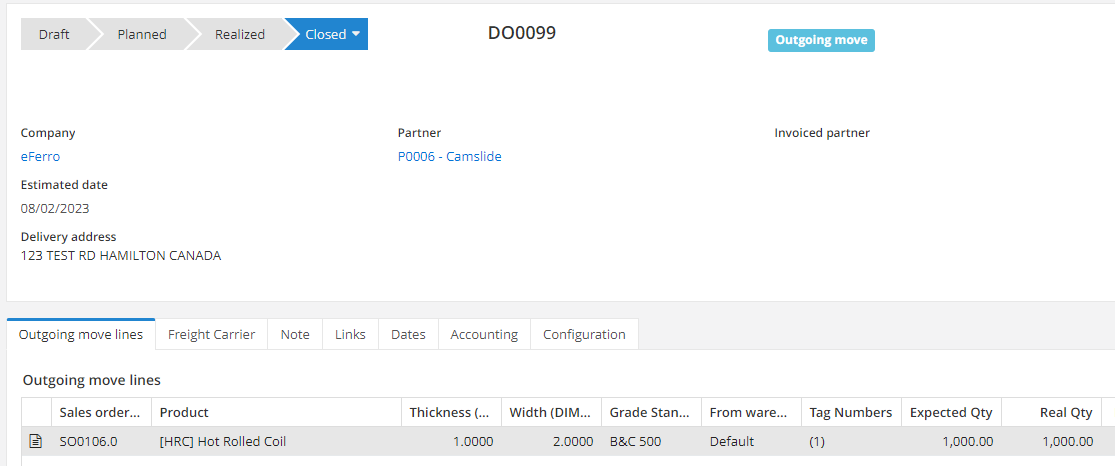Open the Configuration tab

coord(584,334)
